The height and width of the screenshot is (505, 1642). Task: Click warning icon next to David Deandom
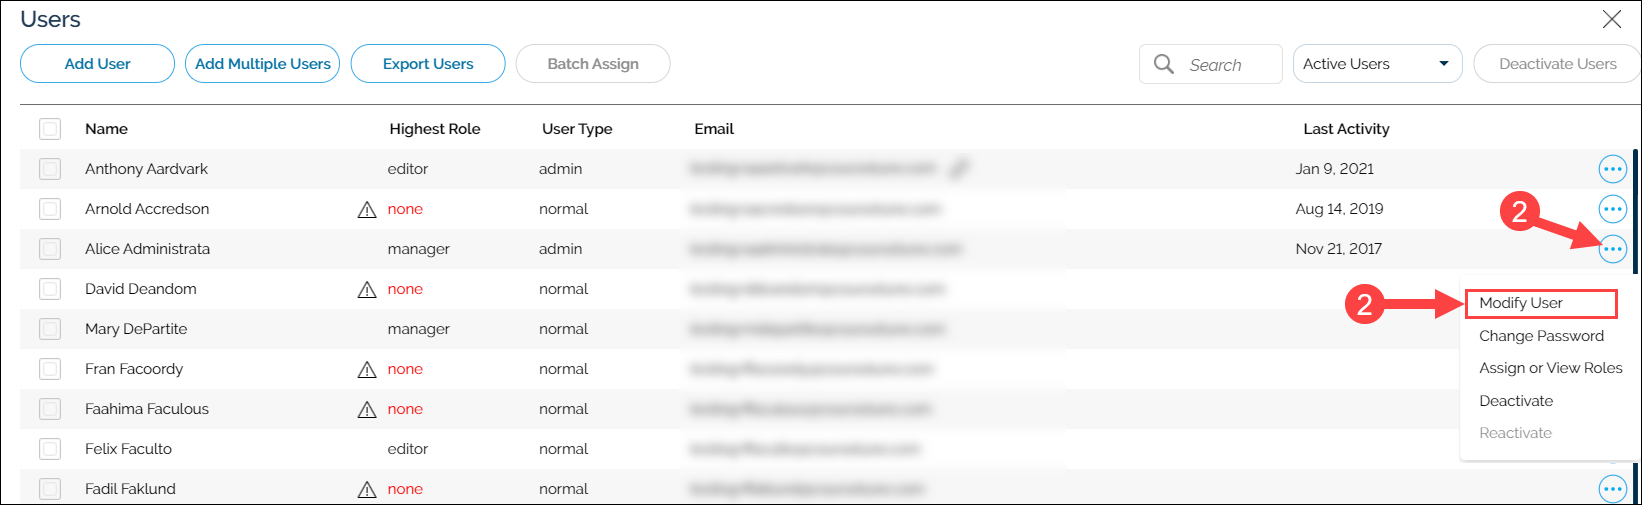pyautogui.click(x=367, y=289)
